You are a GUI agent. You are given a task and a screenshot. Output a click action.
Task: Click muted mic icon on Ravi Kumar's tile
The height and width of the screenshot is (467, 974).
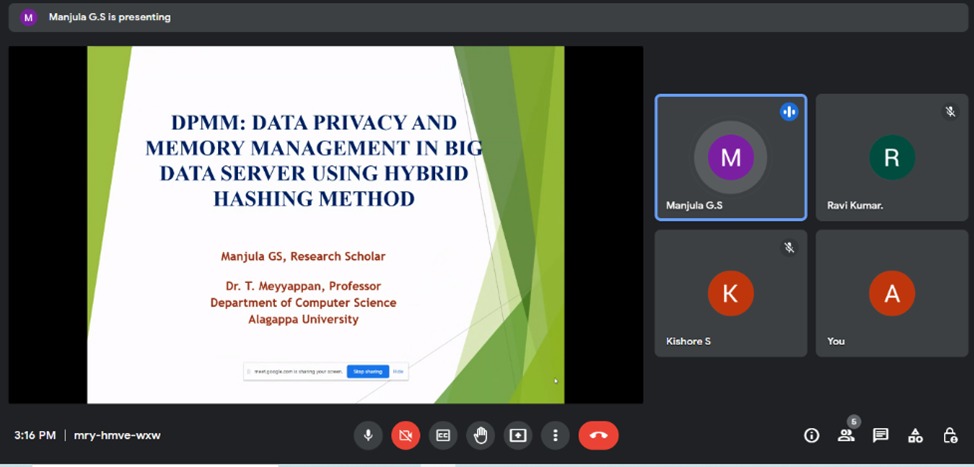950,112
